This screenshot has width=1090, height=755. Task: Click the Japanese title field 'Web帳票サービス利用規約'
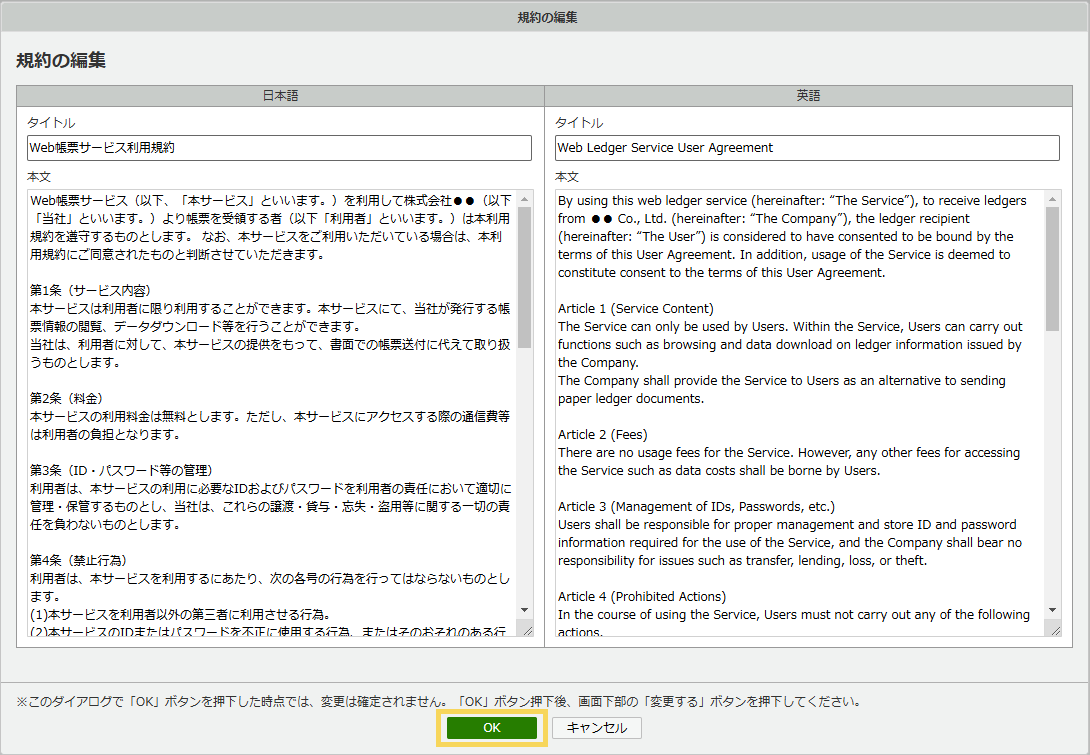pyautogui.click(x=279, y=148)
